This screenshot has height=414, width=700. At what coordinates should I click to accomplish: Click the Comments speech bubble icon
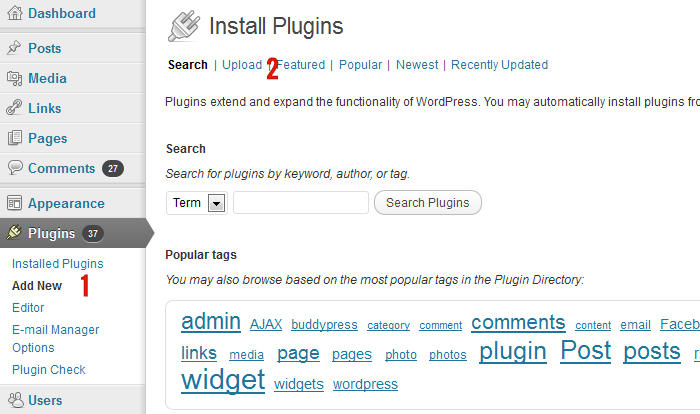15,167
